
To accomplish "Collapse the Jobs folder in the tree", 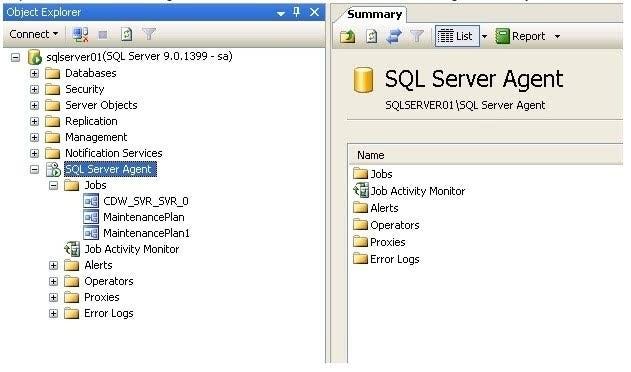I will pyautogui.click(x=54, y=186).
